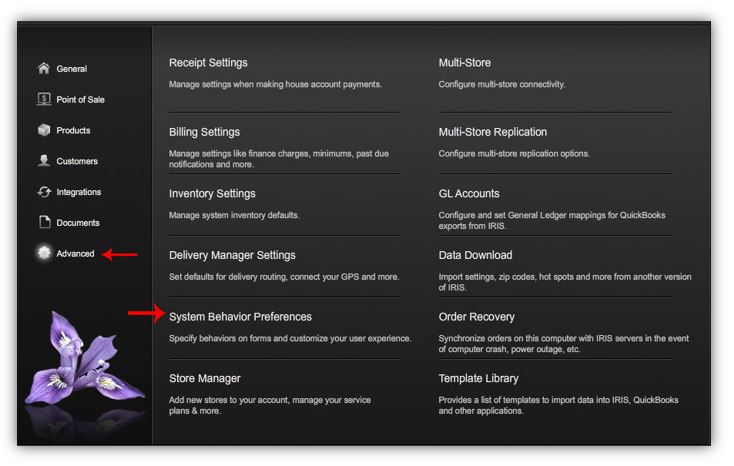Open Delivery Manager Settings
This screenshot has height=466, width=734.
pyautogui.click(x=232, y=256)
